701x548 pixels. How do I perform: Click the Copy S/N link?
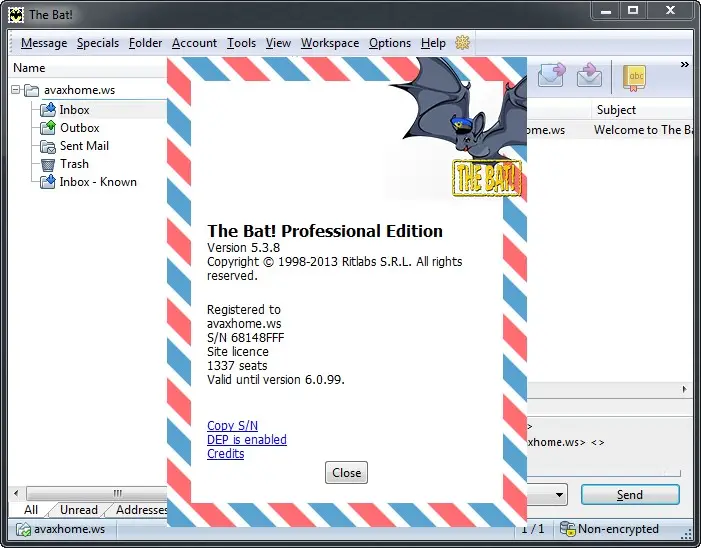click(x=232, y=426)
